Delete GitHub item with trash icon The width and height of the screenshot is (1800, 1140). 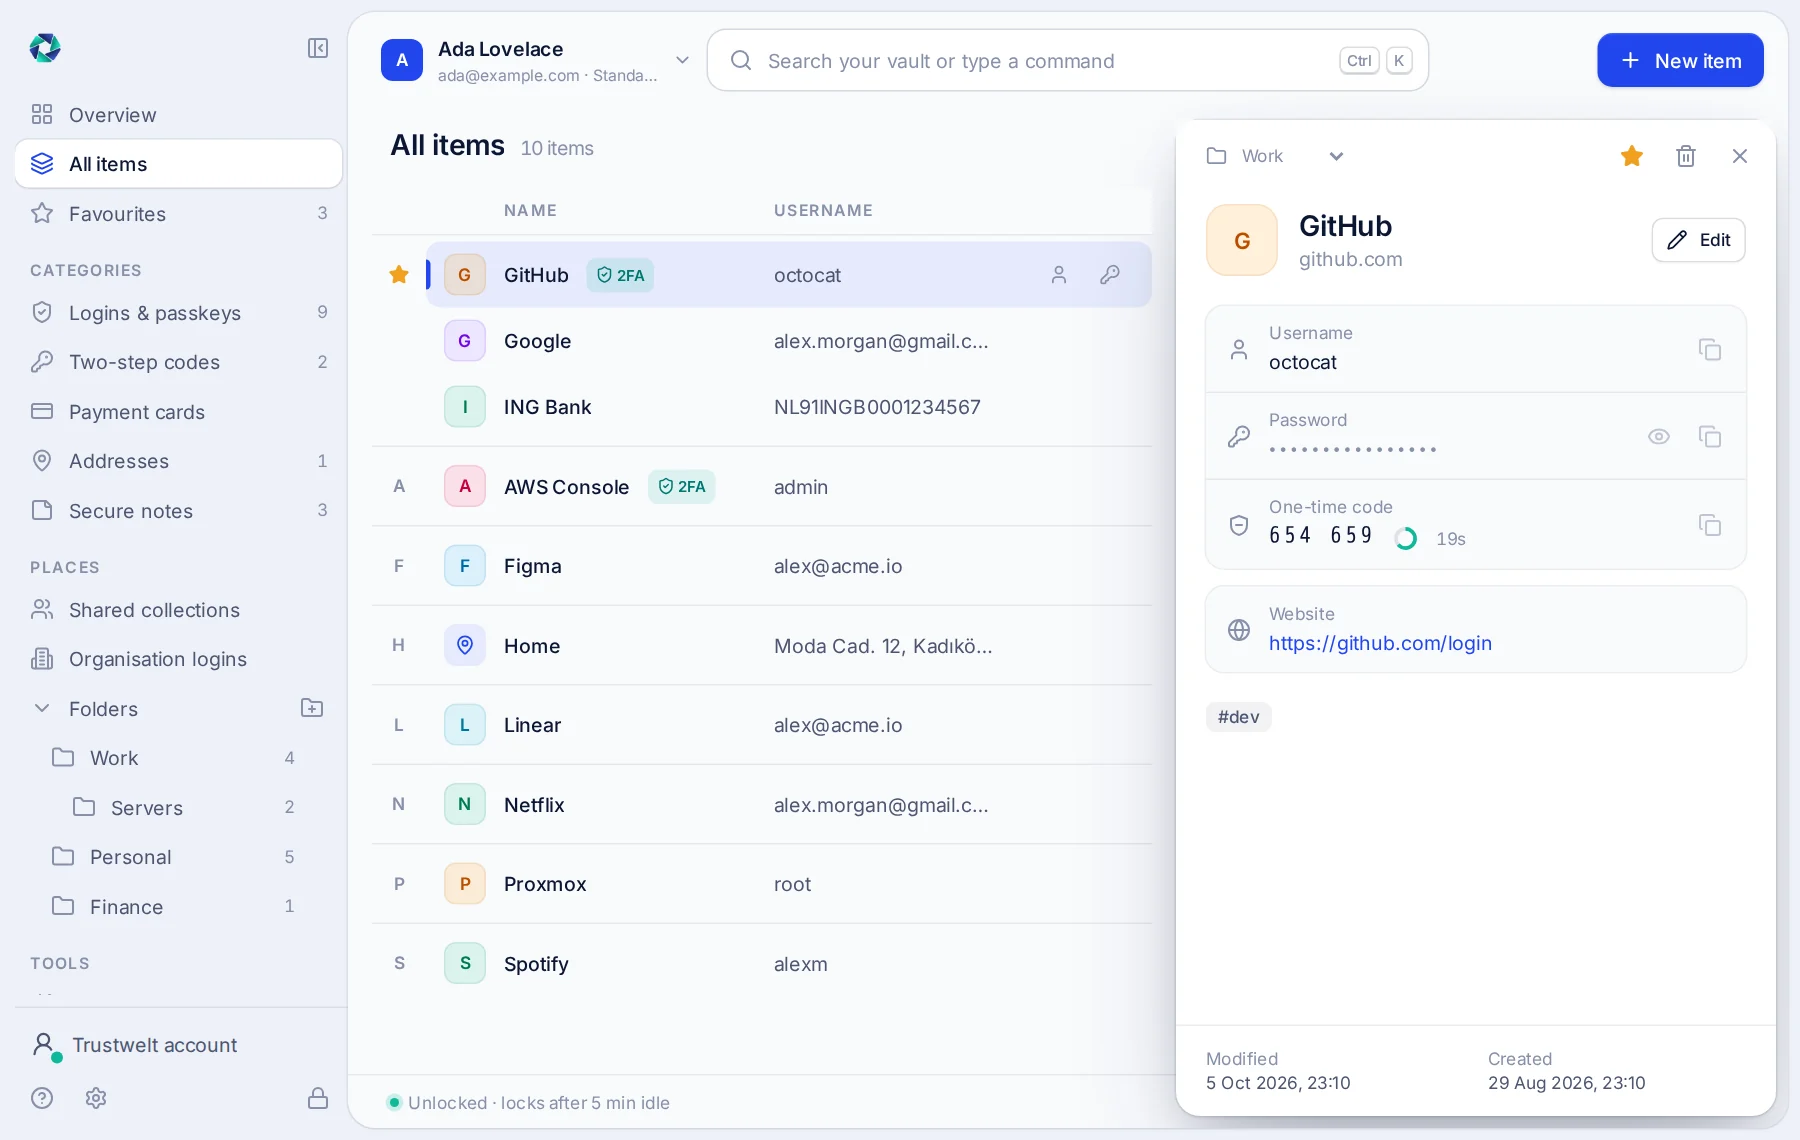point(1686,156)
